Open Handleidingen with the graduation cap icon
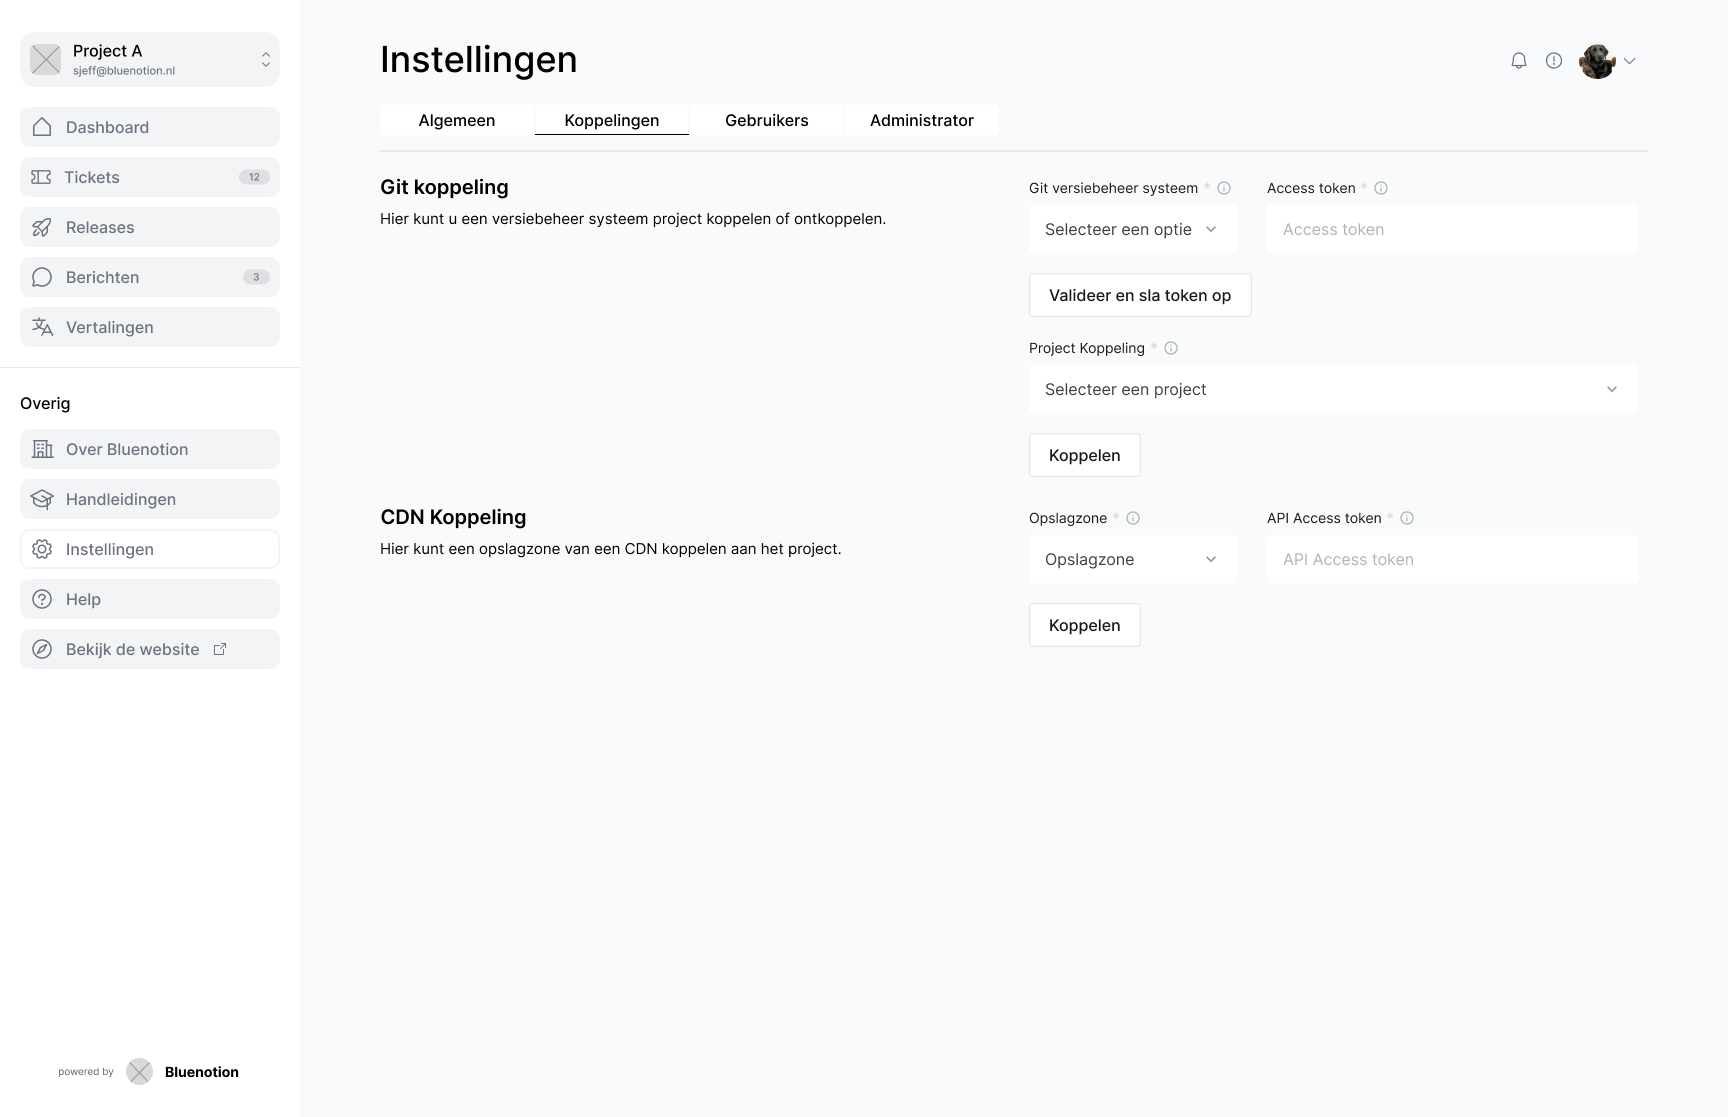This screenshot has width=1728, height=1117. click(x=42, y=499)
